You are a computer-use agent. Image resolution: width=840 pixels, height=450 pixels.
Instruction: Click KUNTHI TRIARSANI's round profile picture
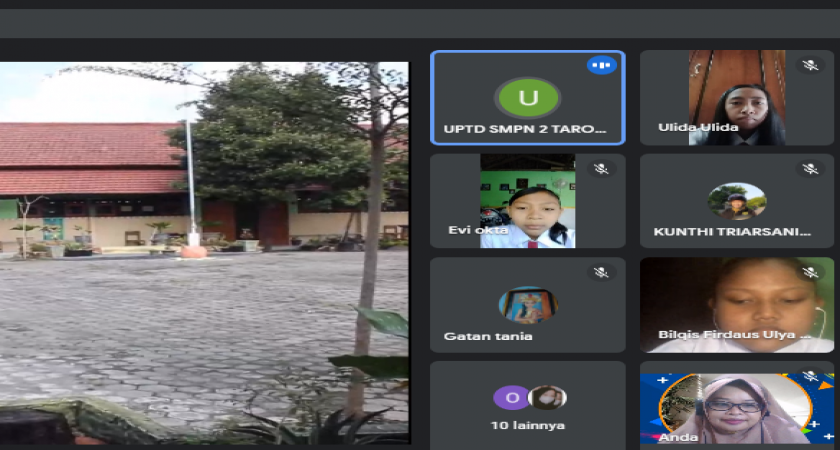(737, 201)
